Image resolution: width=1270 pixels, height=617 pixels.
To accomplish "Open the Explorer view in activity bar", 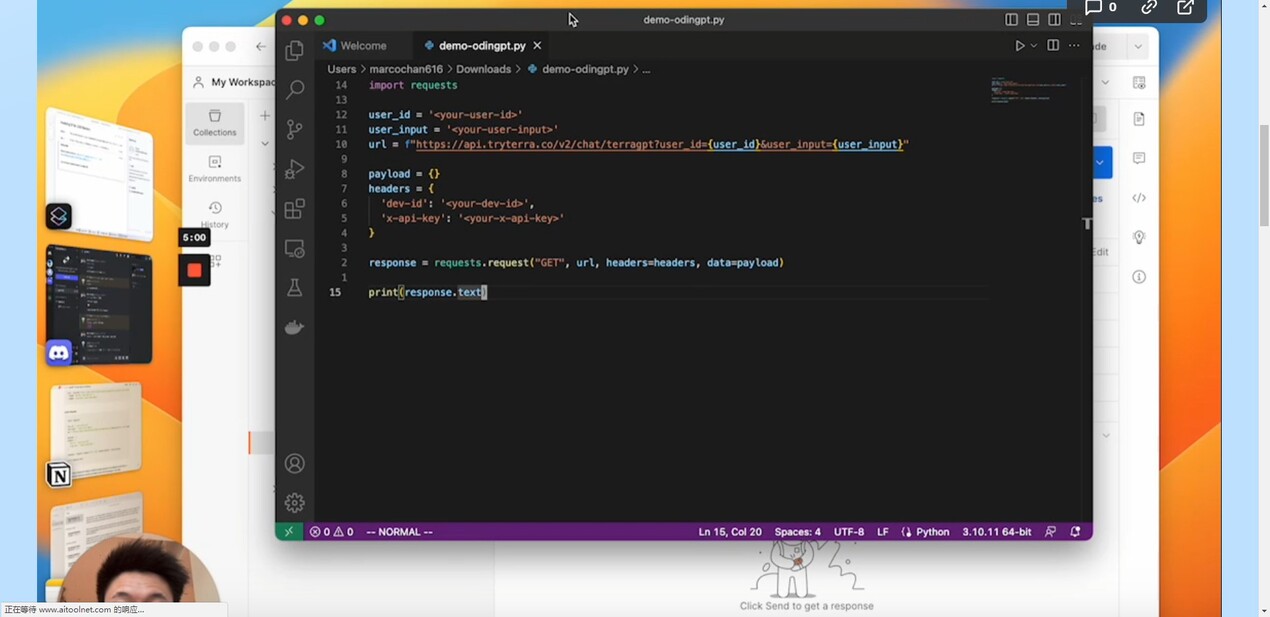I will pos(294,51).
